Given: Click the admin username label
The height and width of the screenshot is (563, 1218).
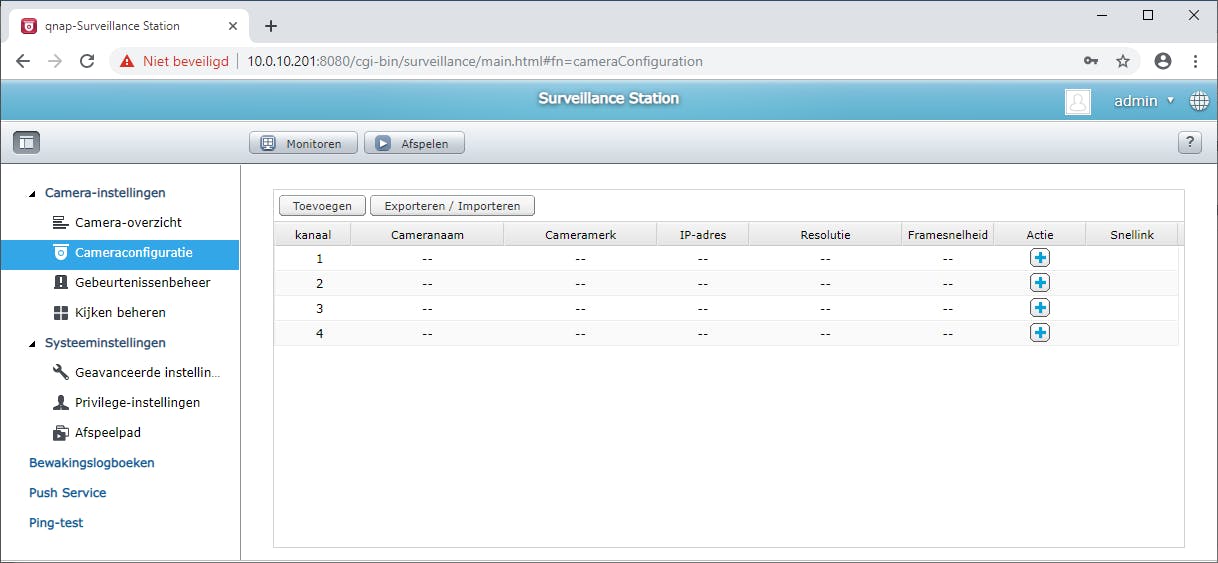Looking at the screenshot, I should point(1135,101).
